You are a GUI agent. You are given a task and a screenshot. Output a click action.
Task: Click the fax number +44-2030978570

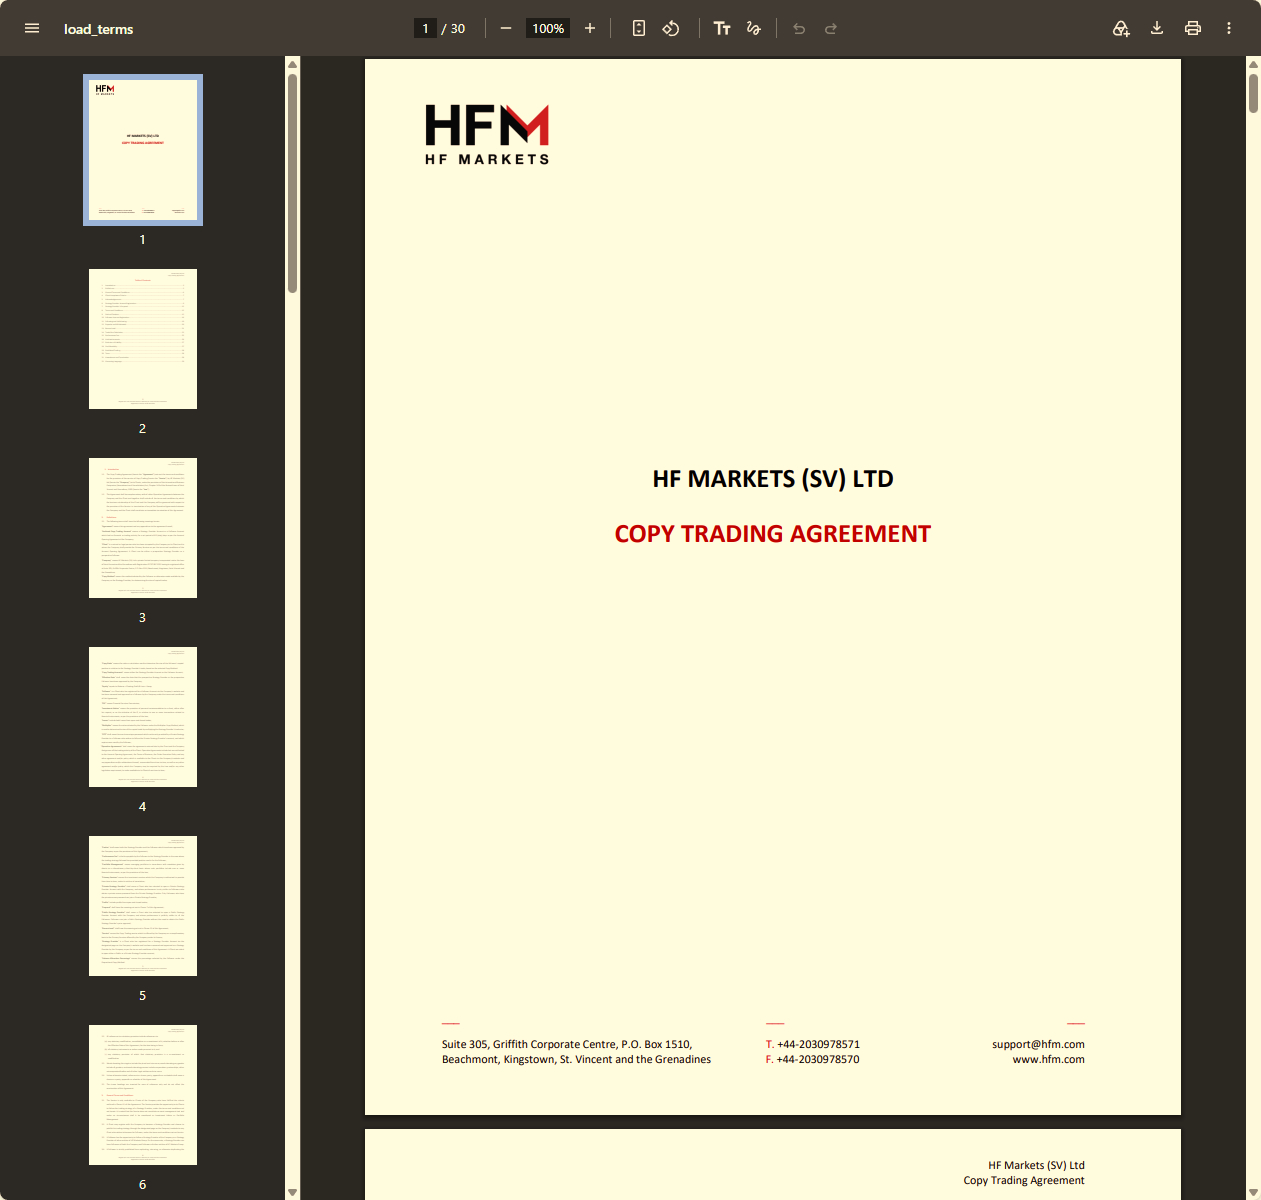click(x=818, y=1059)
